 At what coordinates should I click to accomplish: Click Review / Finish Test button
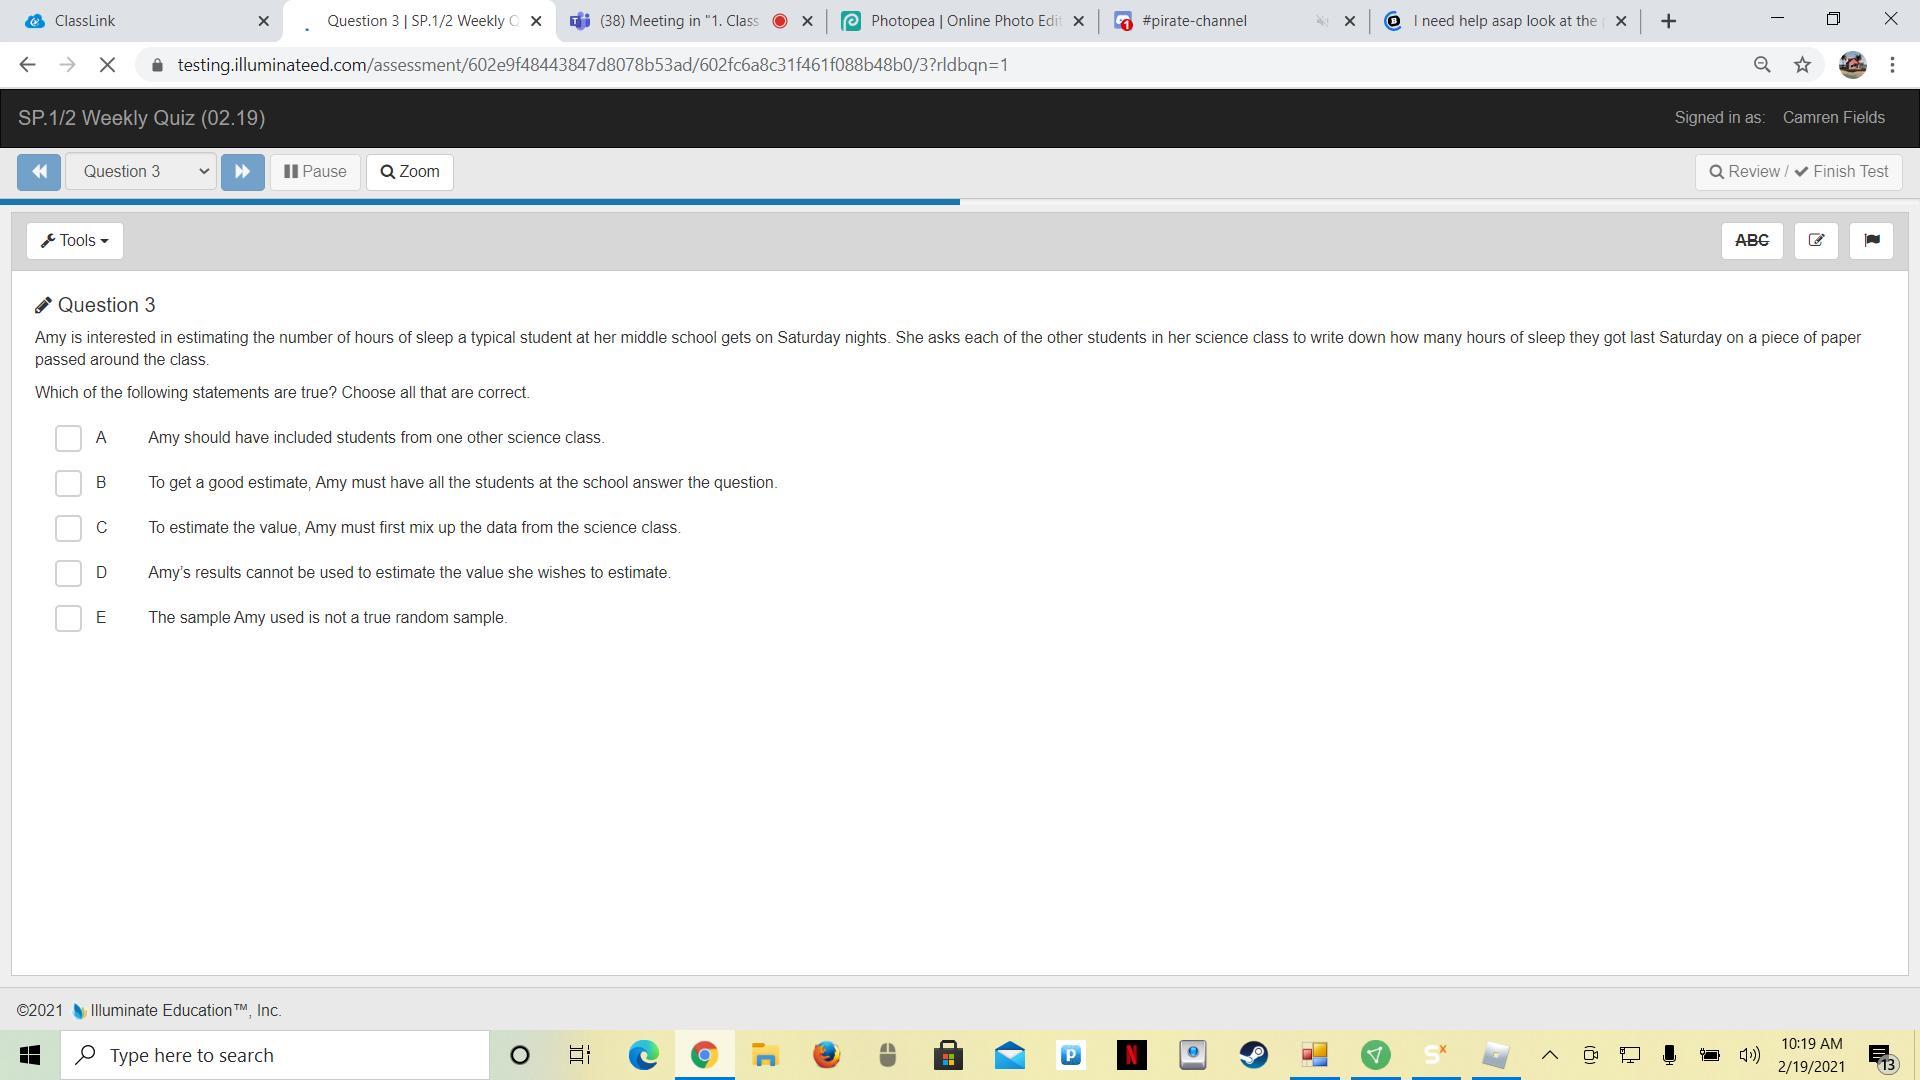click(1798, 172)
